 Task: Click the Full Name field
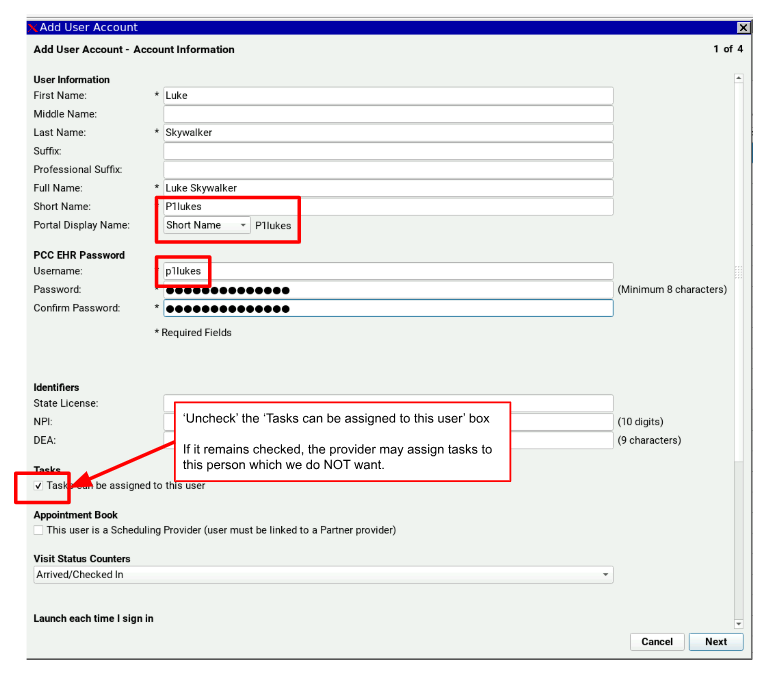click(388, 188)
